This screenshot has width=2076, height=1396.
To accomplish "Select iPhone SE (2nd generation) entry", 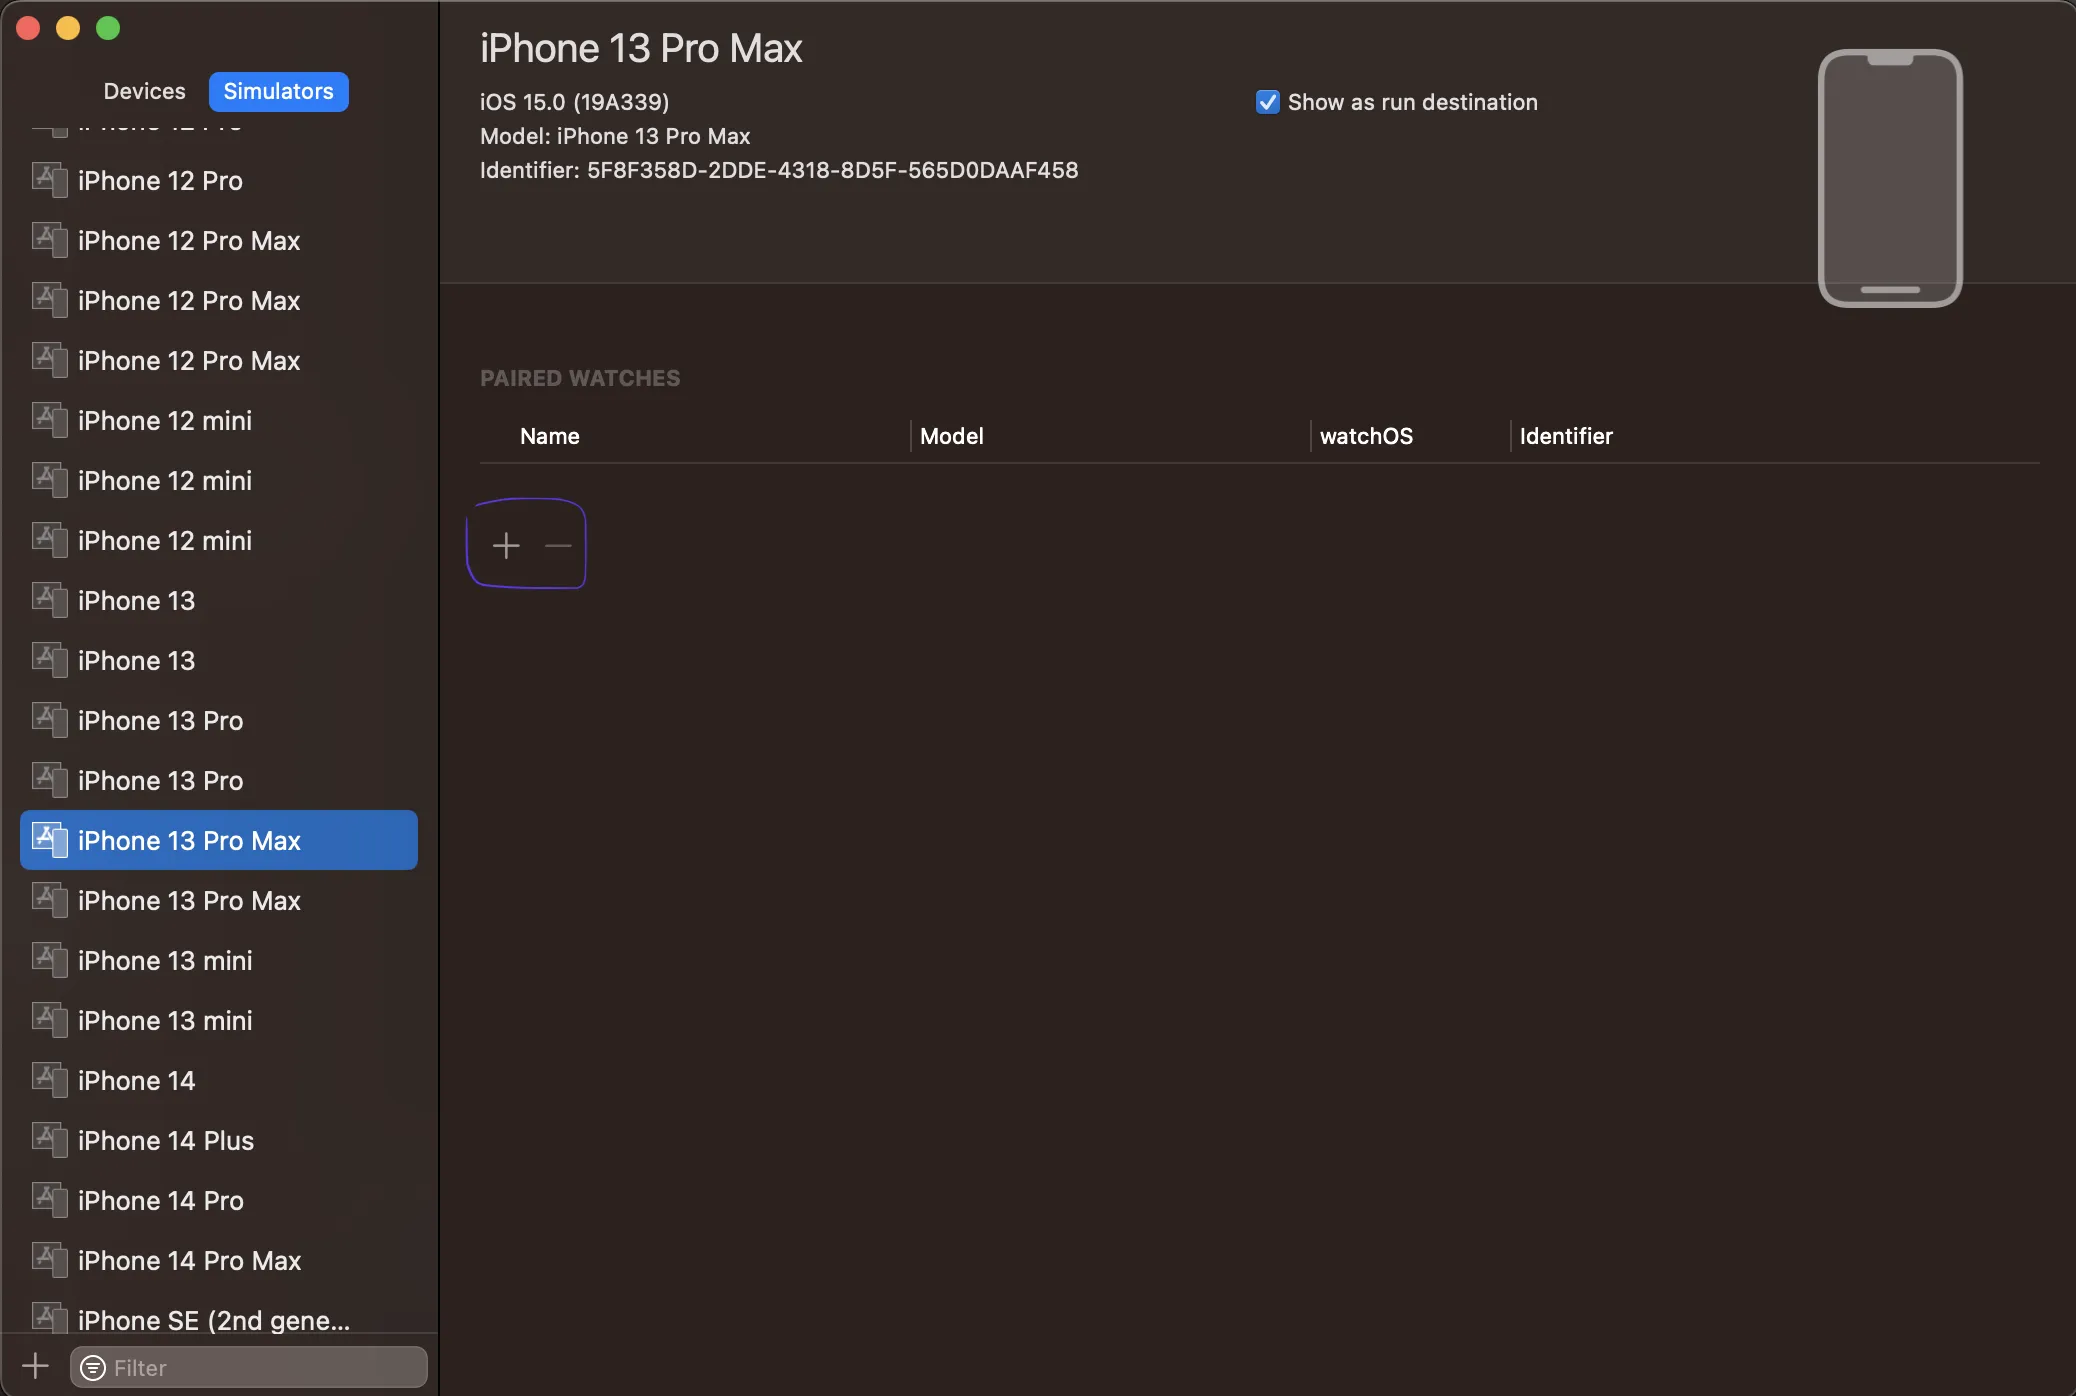I will click(x=214, y=1320).
